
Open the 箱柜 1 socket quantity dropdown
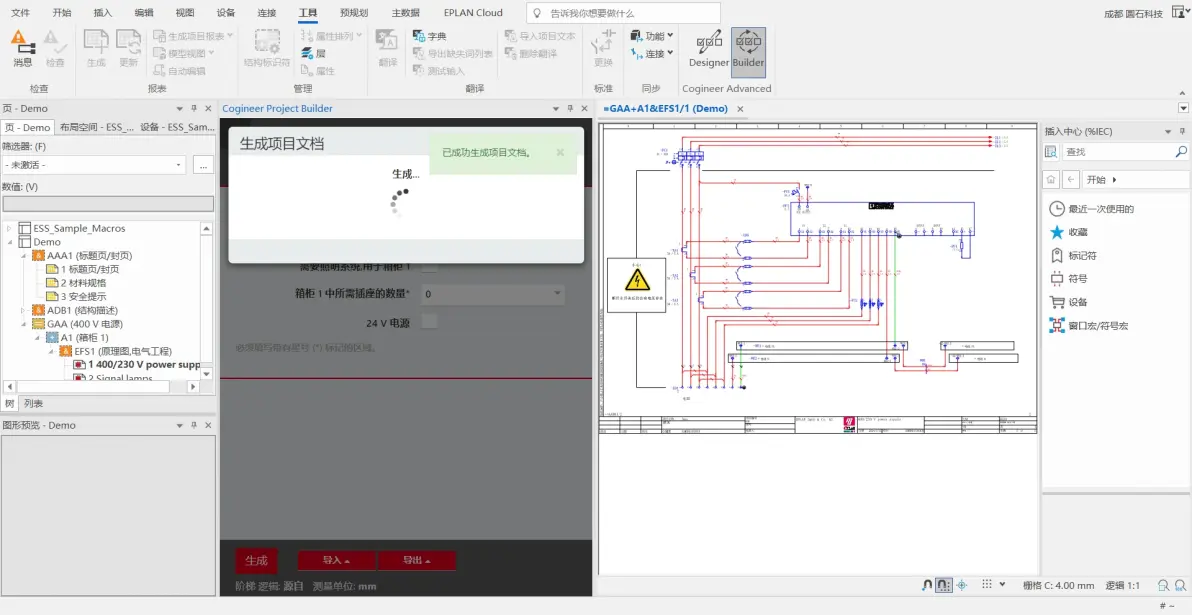[x=492, y=294]
